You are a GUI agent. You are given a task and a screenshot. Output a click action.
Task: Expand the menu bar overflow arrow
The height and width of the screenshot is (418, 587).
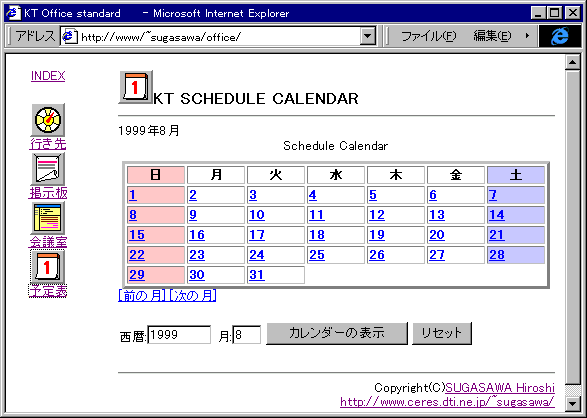click(527, 36)
